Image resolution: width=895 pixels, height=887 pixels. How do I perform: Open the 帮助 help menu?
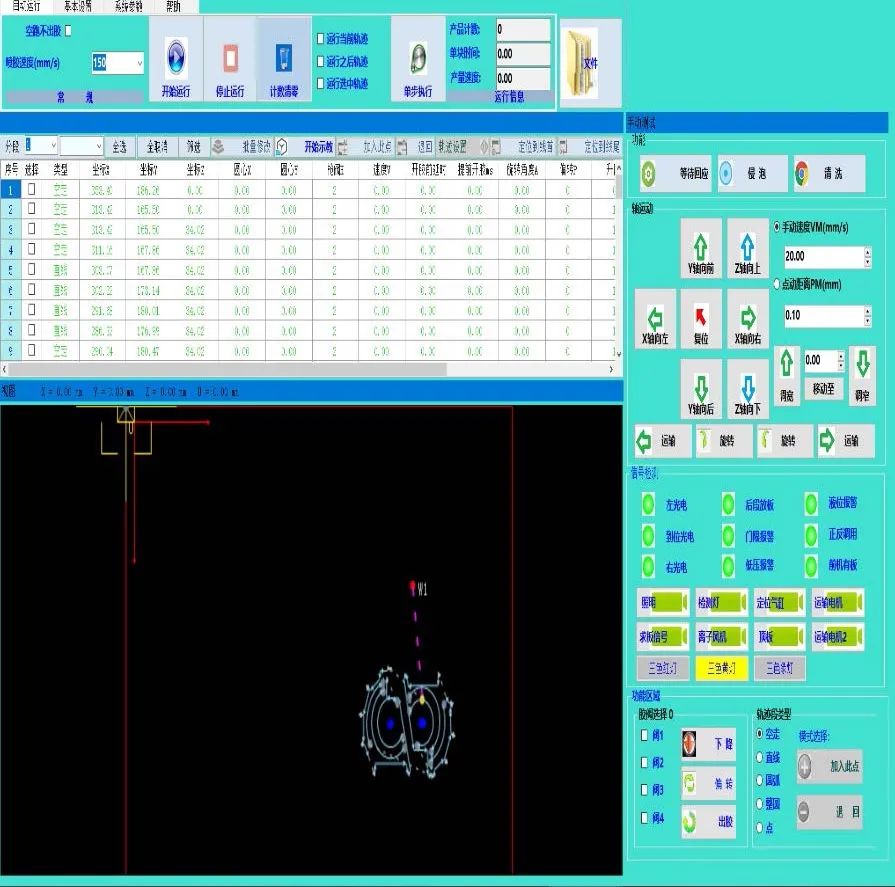pyautogui.click(x=173, y=6)
